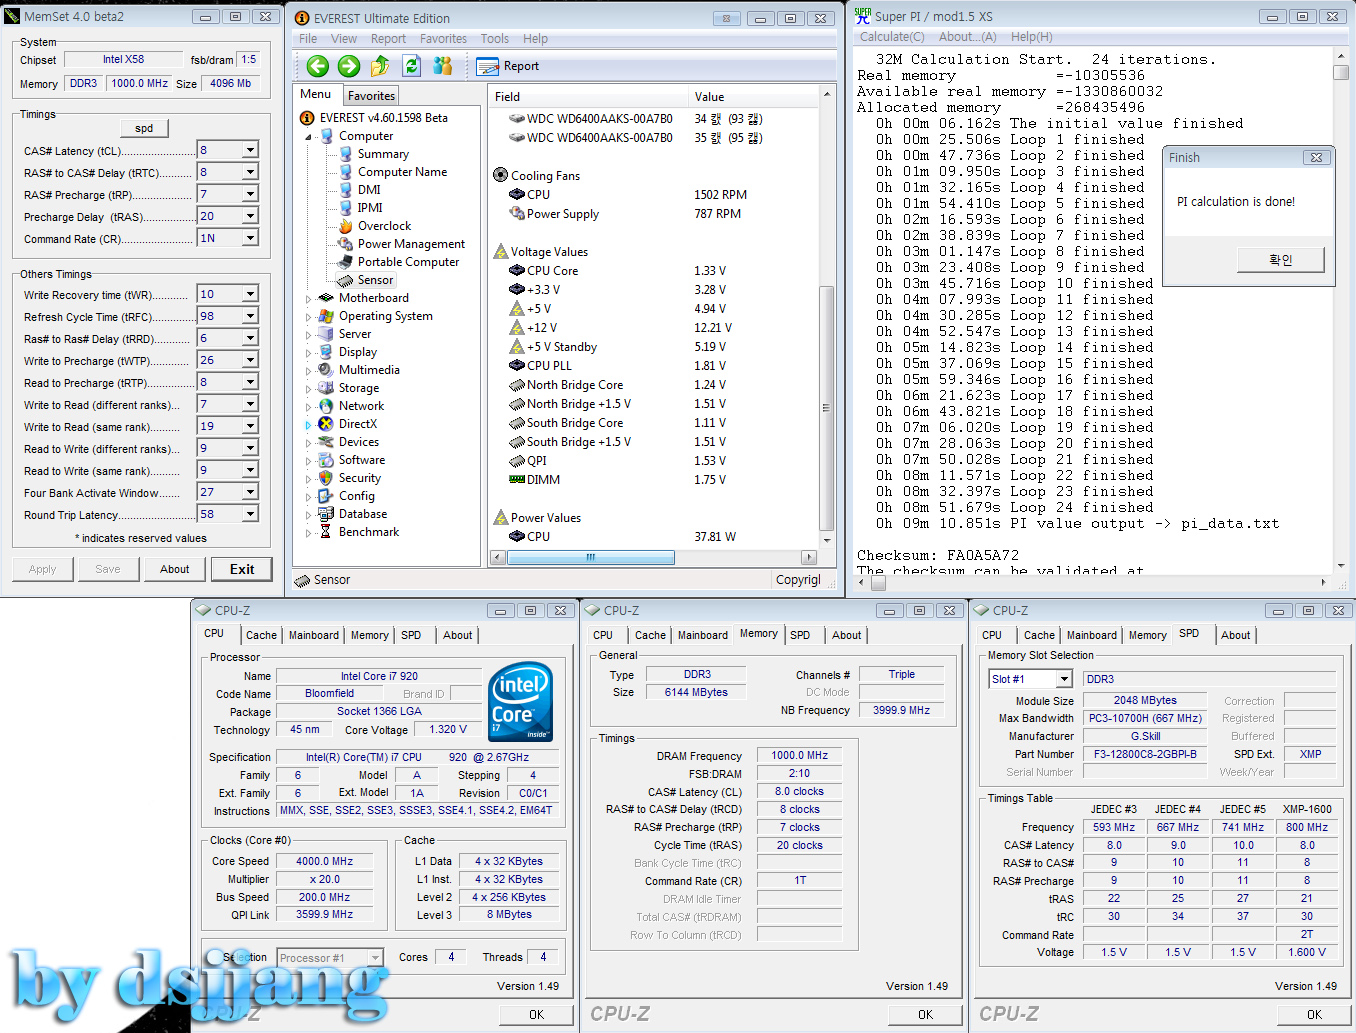Click the spd button in MemSet Timings
1356x1033 pixels.
pos(144,128)
